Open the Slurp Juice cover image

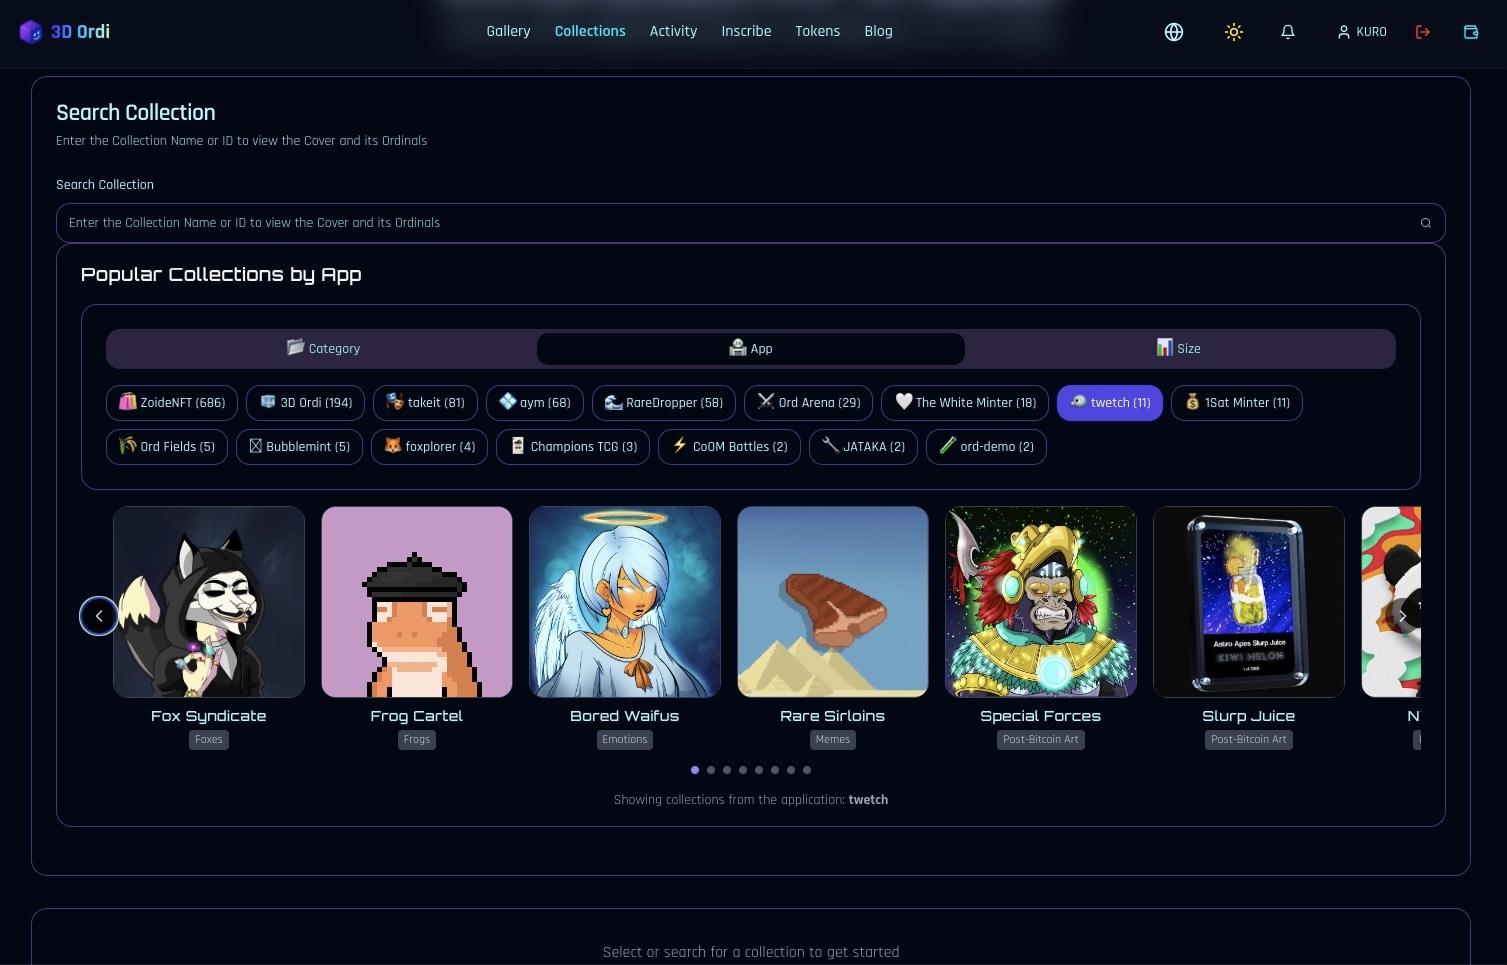1249,602
